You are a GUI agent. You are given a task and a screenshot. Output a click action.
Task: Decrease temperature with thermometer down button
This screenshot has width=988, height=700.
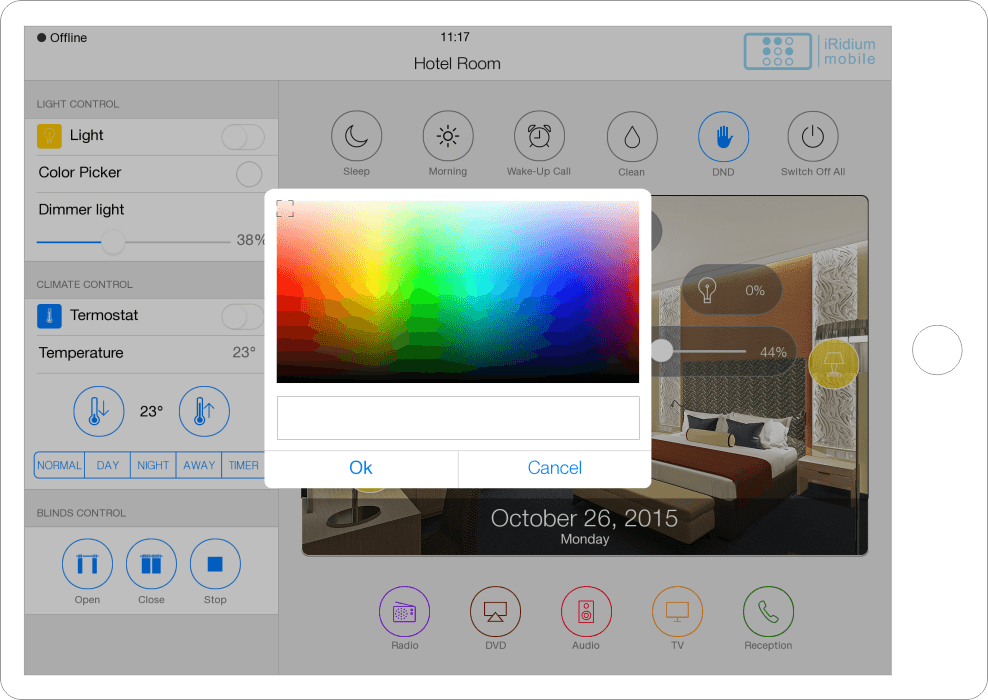(98, 411)
